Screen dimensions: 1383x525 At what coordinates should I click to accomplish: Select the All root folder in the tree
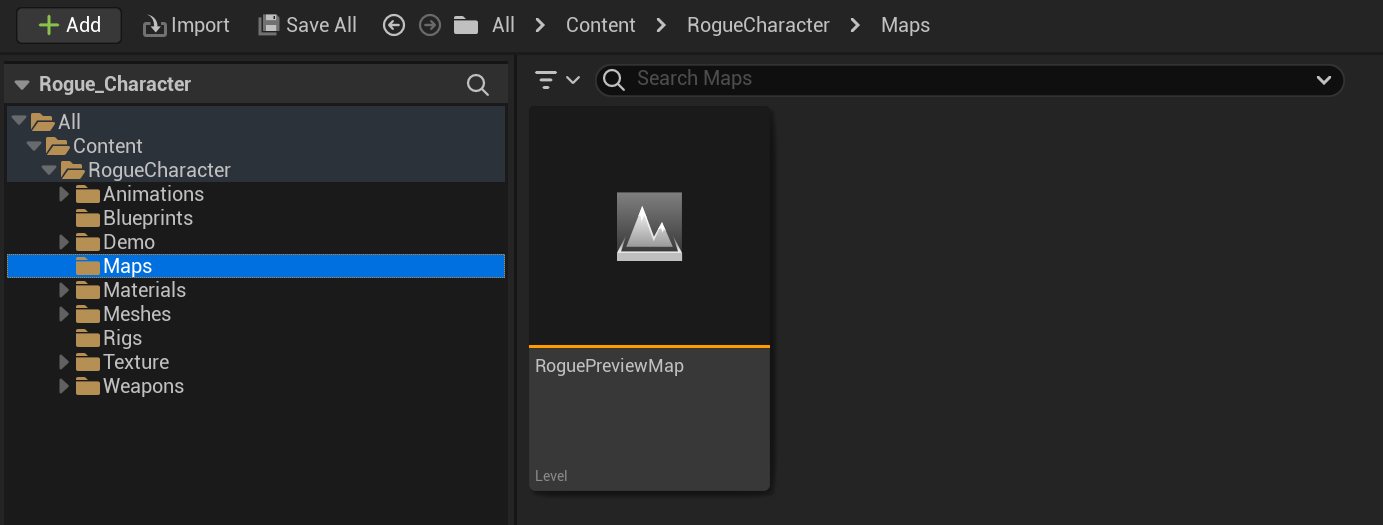click(x=256, y=121)
